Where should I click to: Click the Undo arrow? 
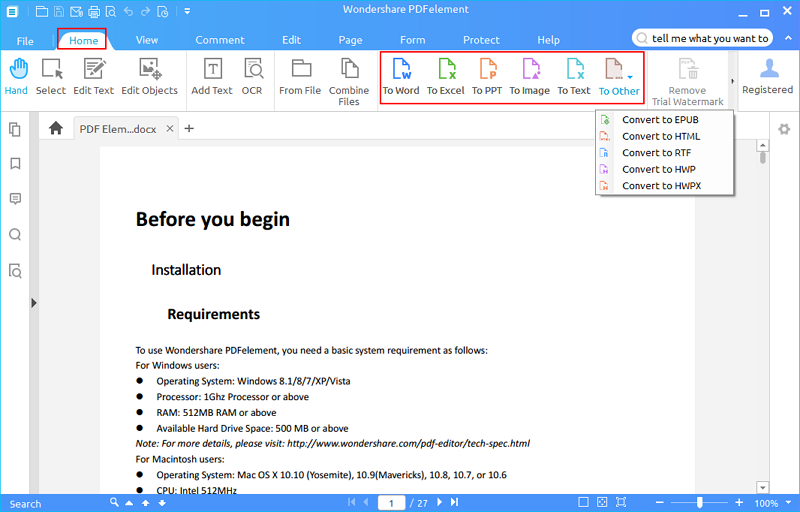128,11
